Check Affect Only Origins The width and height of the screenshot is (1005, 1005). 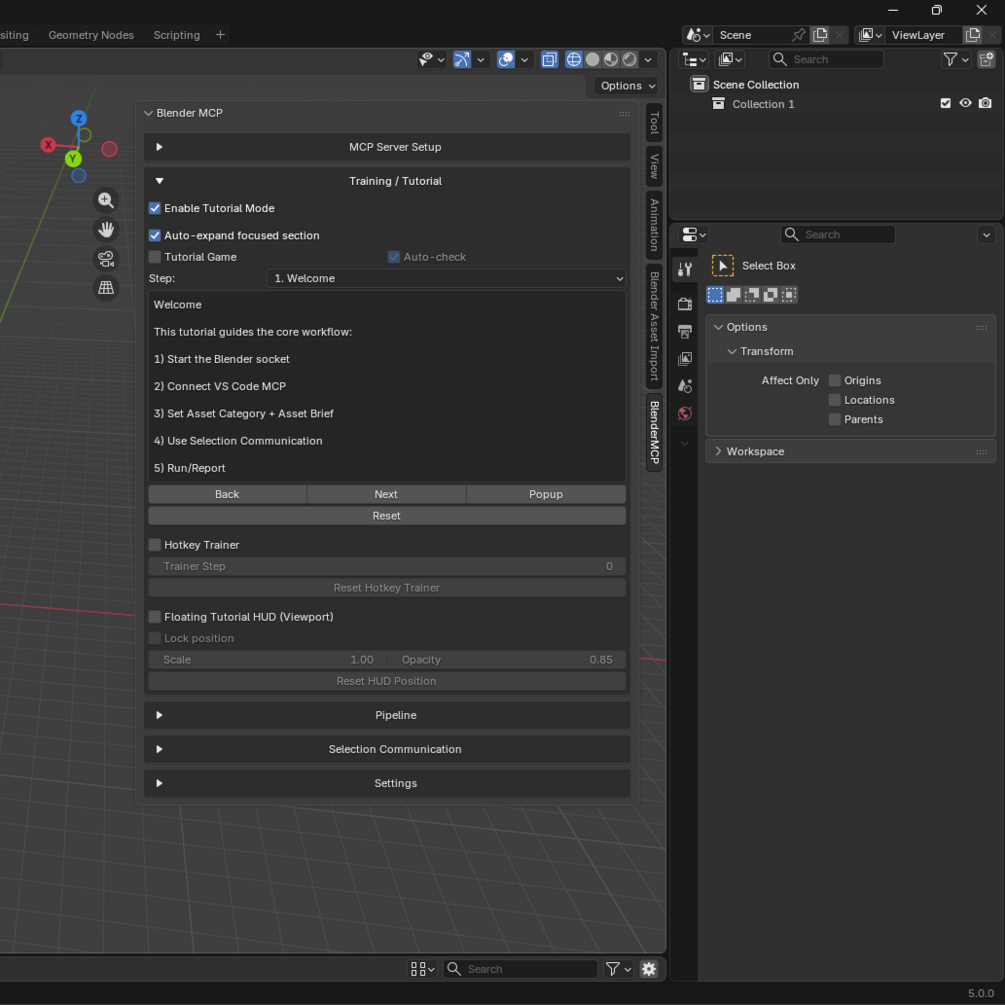tap(834, 380)
